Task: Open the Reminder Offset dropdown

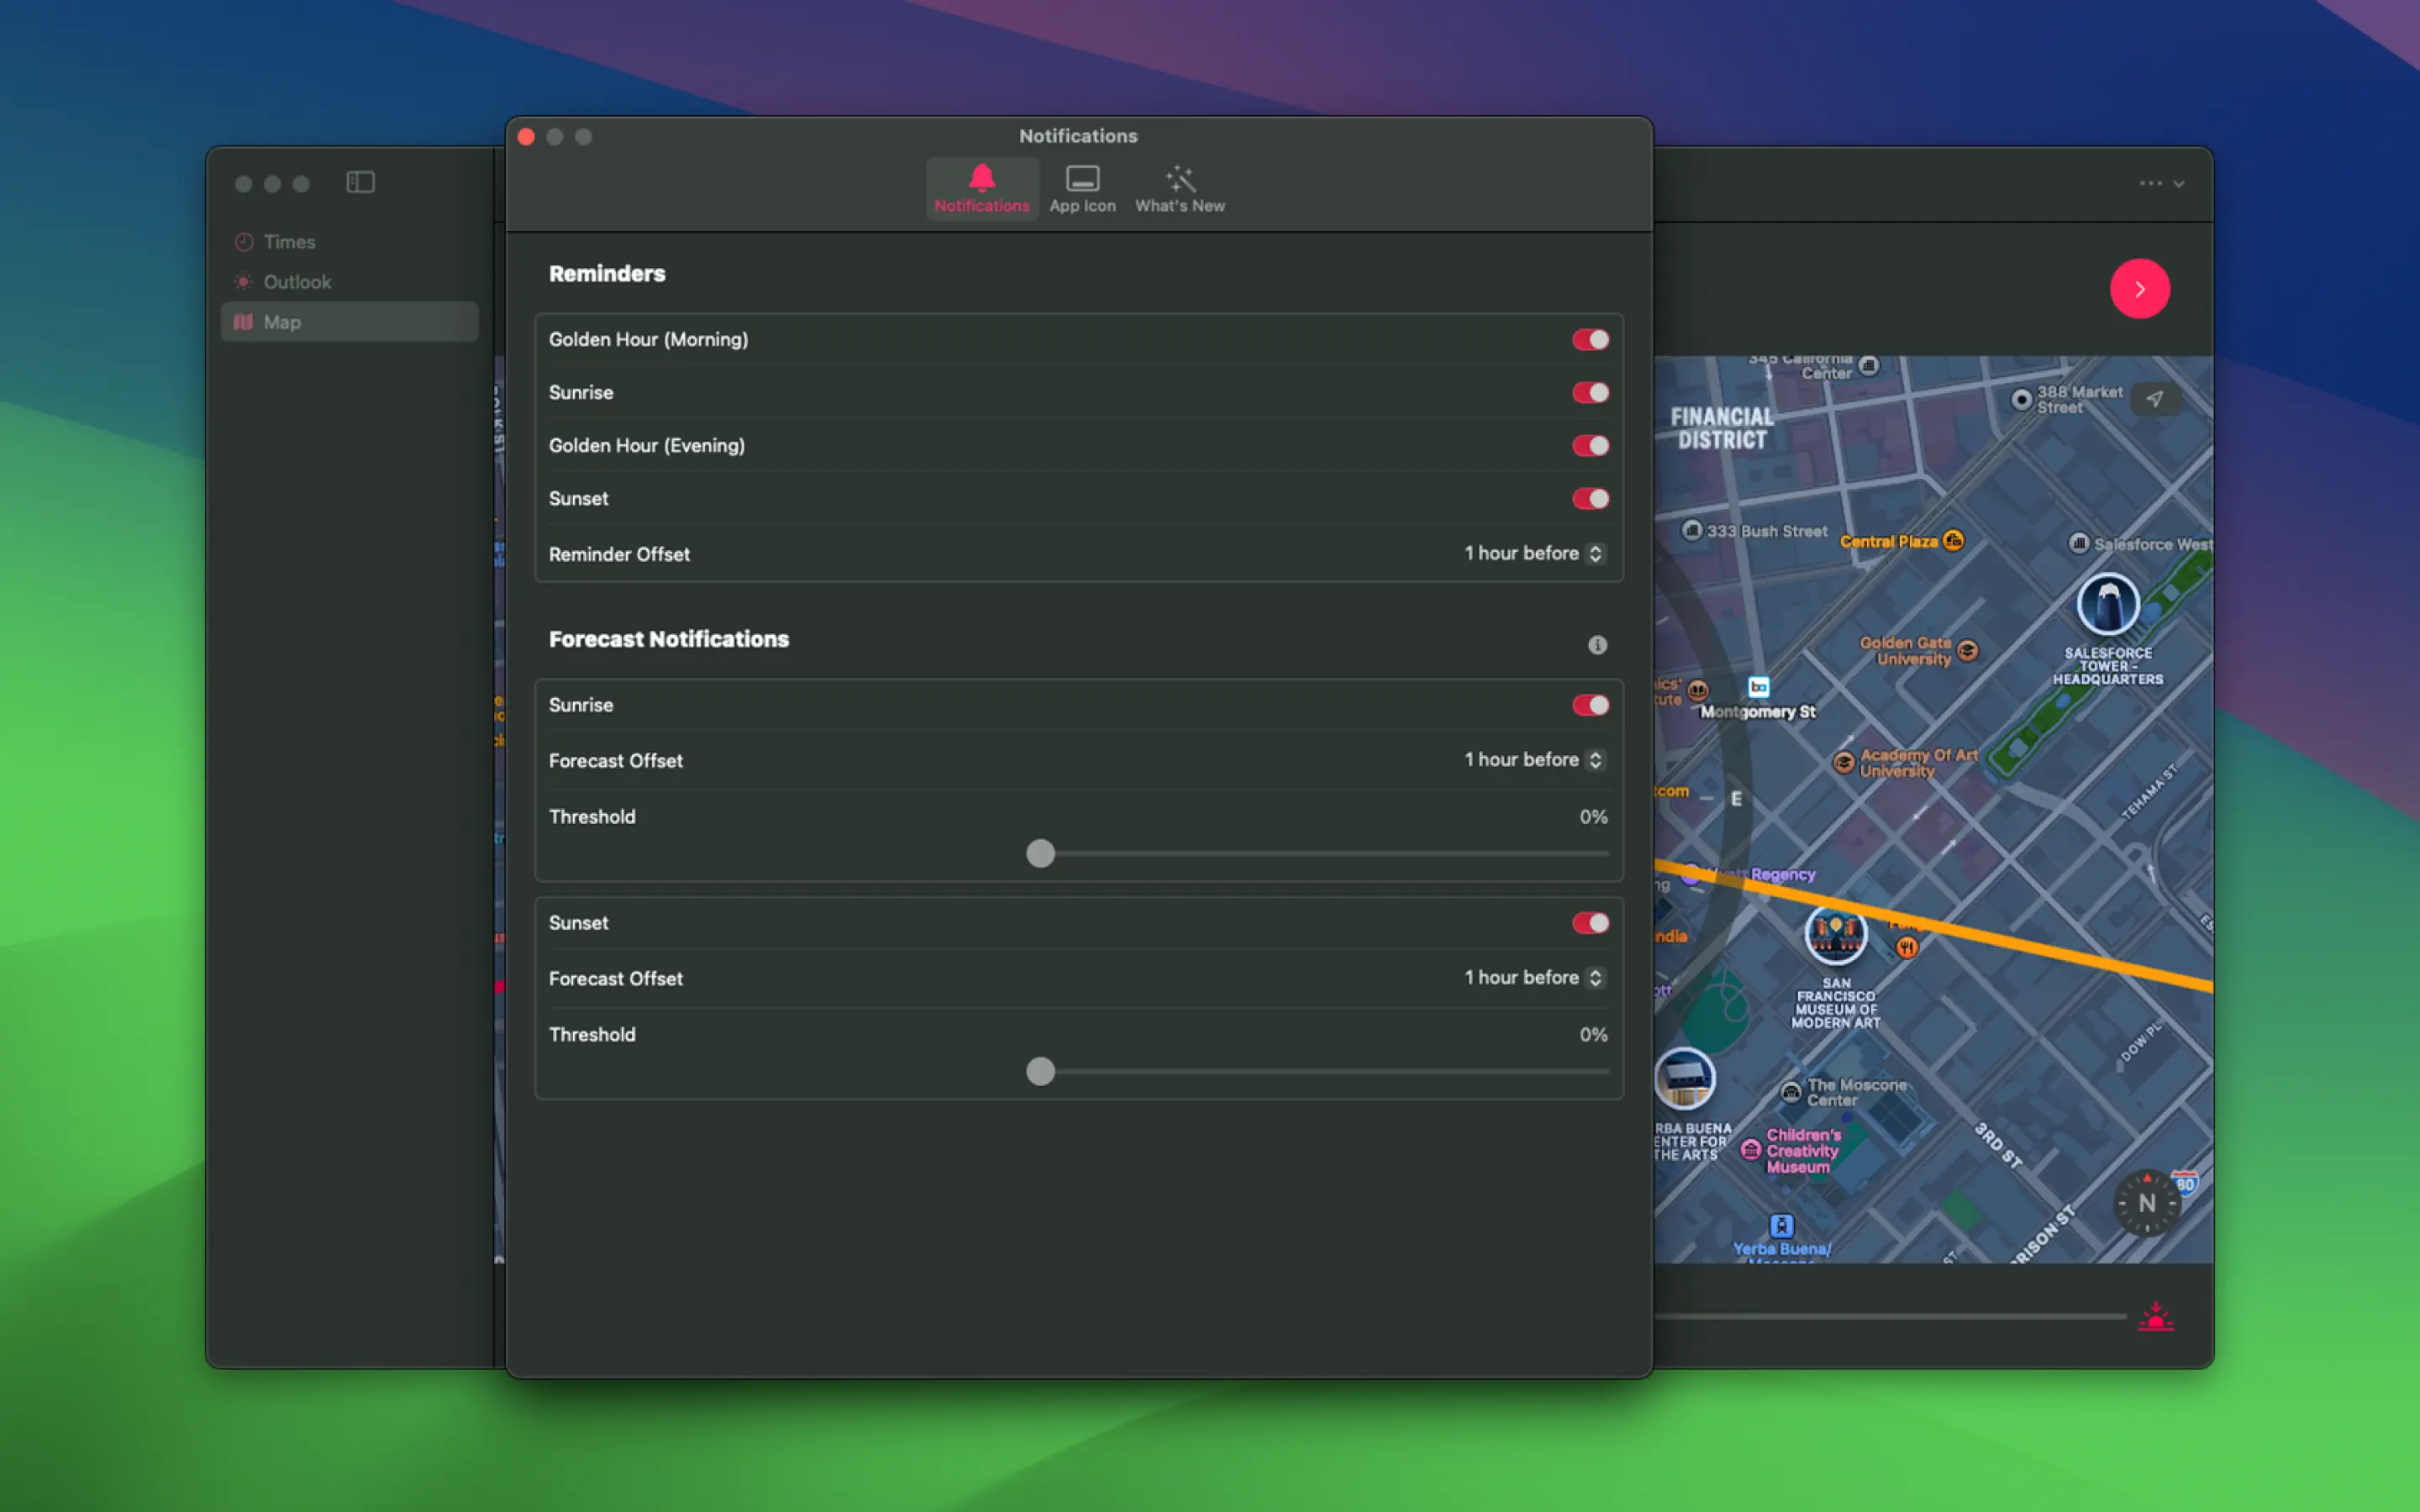Action: pos(1534,554)
